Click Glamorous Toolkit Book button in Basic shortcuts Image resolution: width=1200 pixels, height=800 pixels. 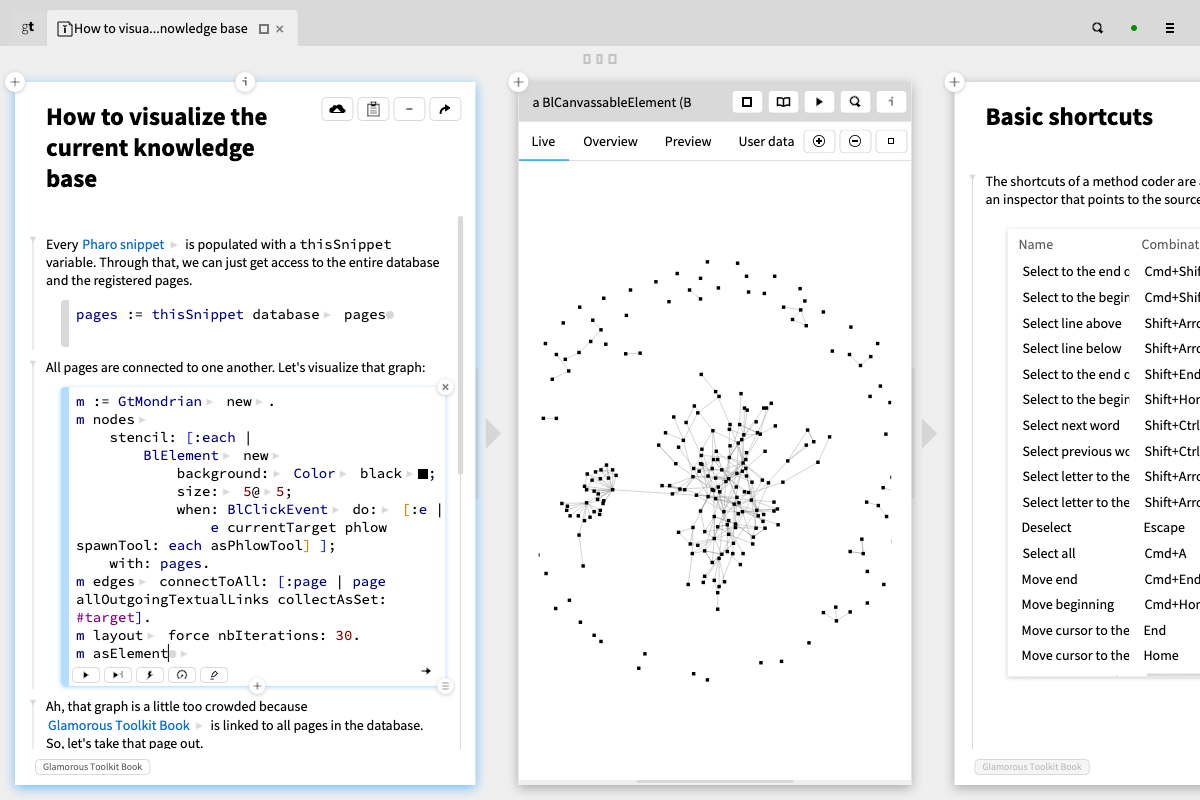pos(1032,767)
